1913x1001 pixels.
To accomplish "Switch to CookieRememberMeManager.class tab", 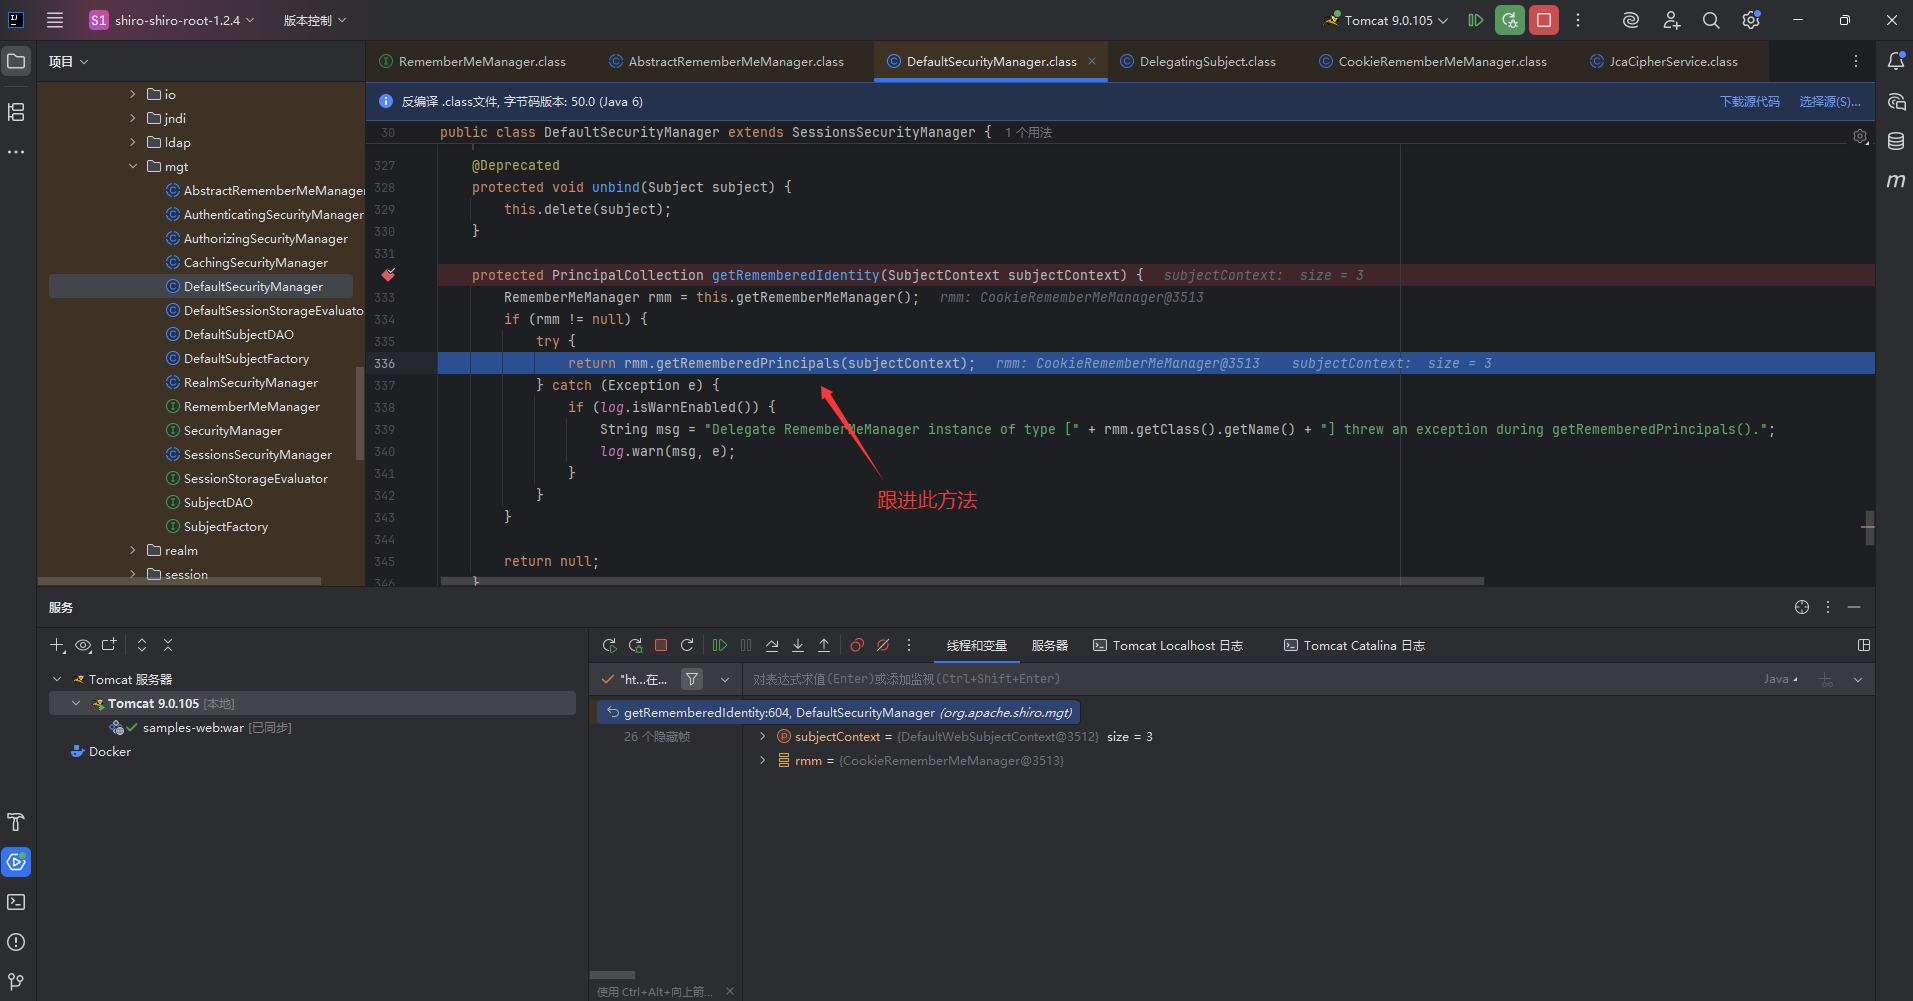I will pos(1441,62).
